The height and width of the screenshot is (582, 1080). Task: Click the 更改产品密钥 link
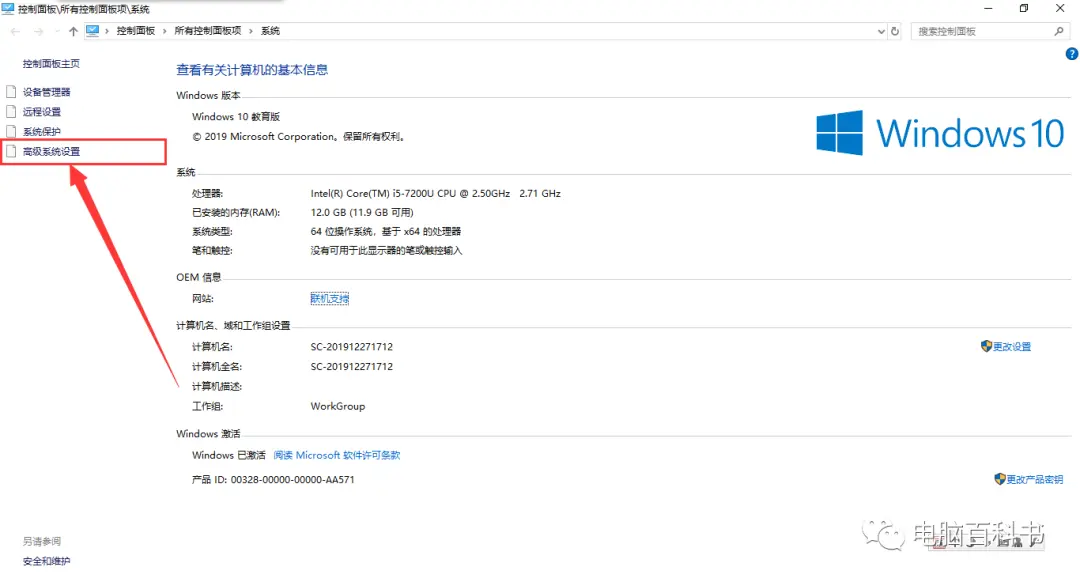click(1035, 479)
